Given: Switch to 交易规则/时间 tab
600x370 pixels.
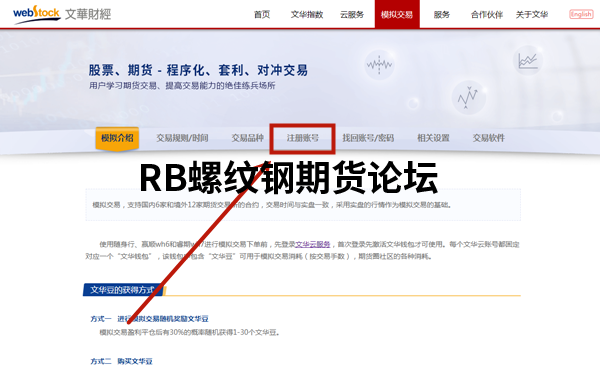Looking at the screenshot, I should pos(182,138).
